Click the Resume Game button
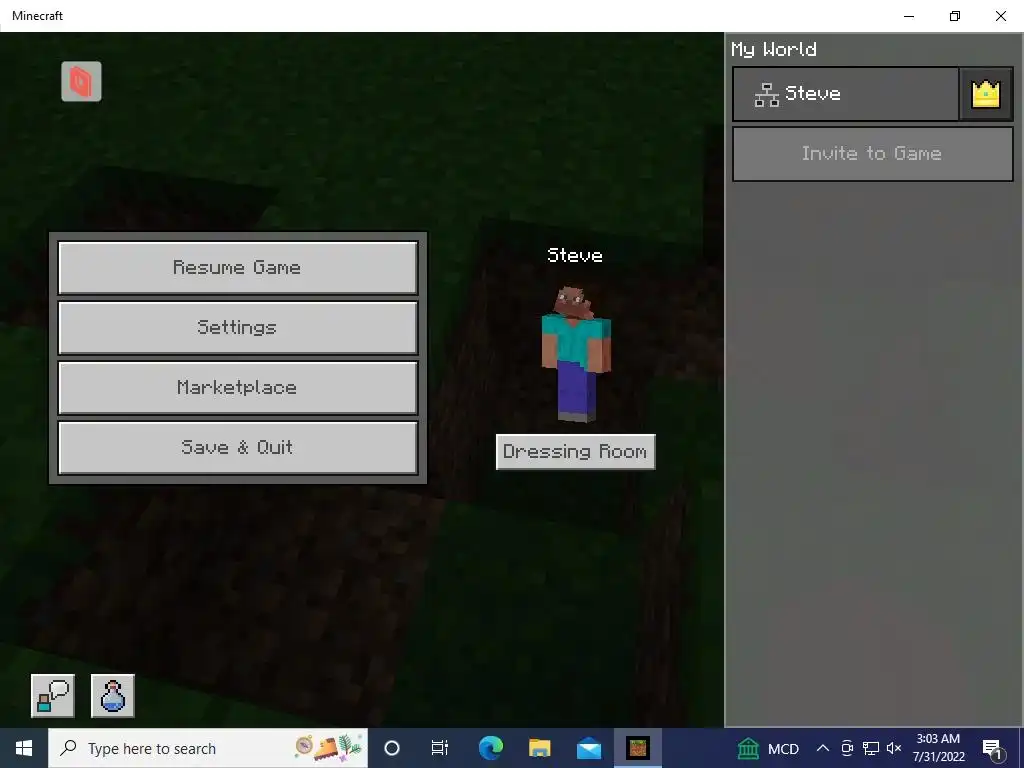The image size is (1024, 768). point(238,268)
